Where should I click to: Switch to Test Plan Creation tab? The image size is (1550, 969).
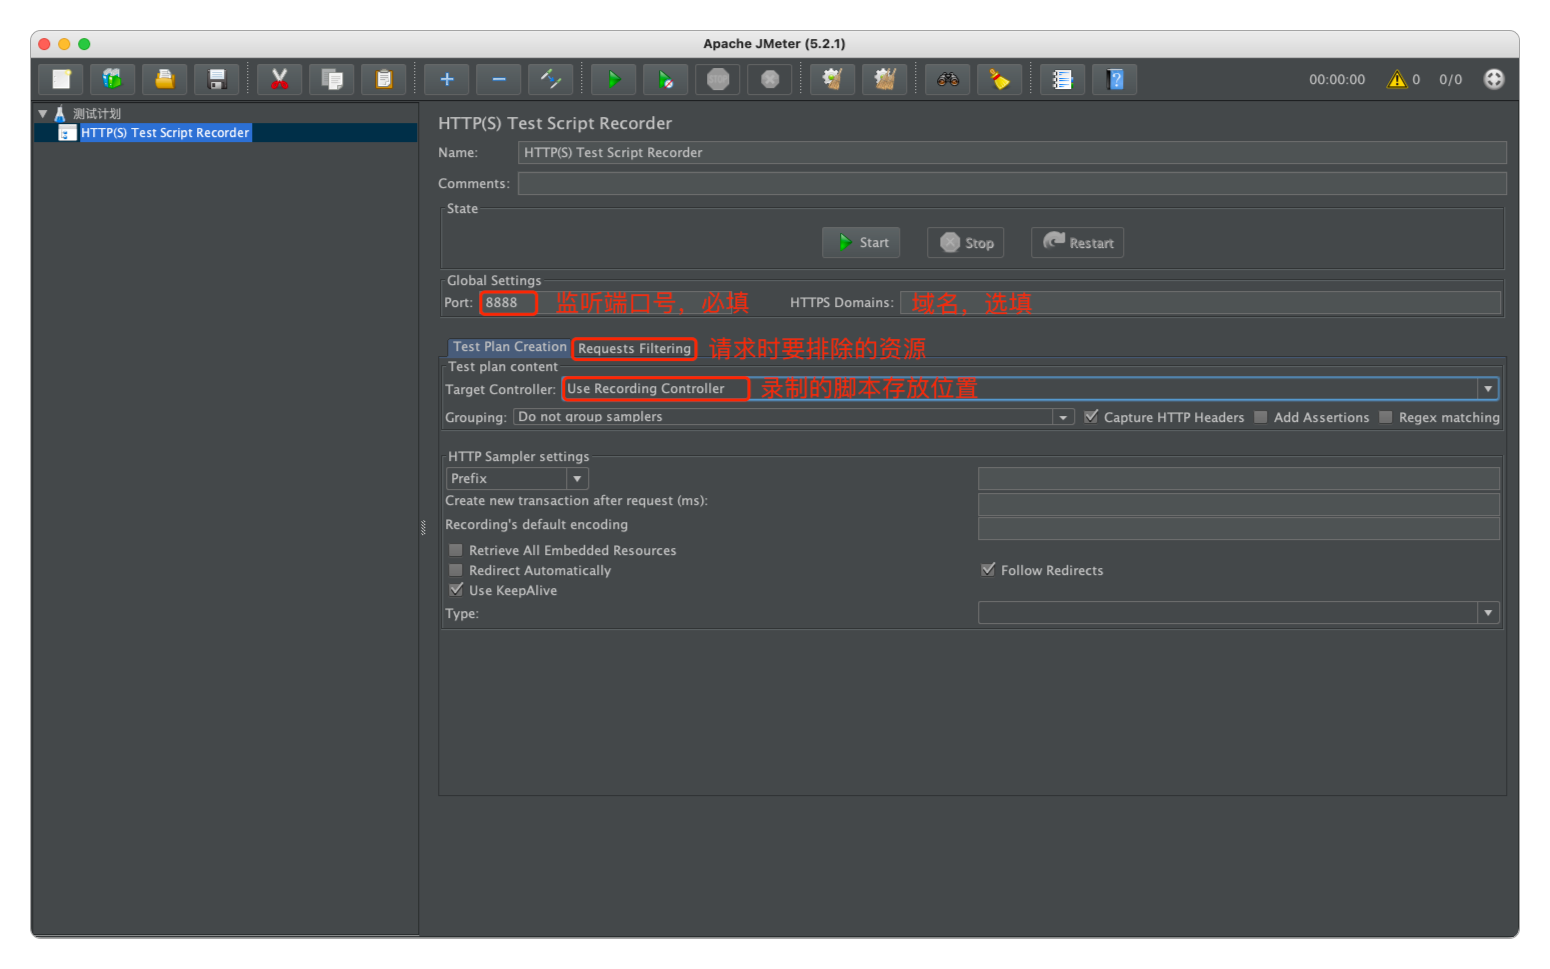(510, 347)
